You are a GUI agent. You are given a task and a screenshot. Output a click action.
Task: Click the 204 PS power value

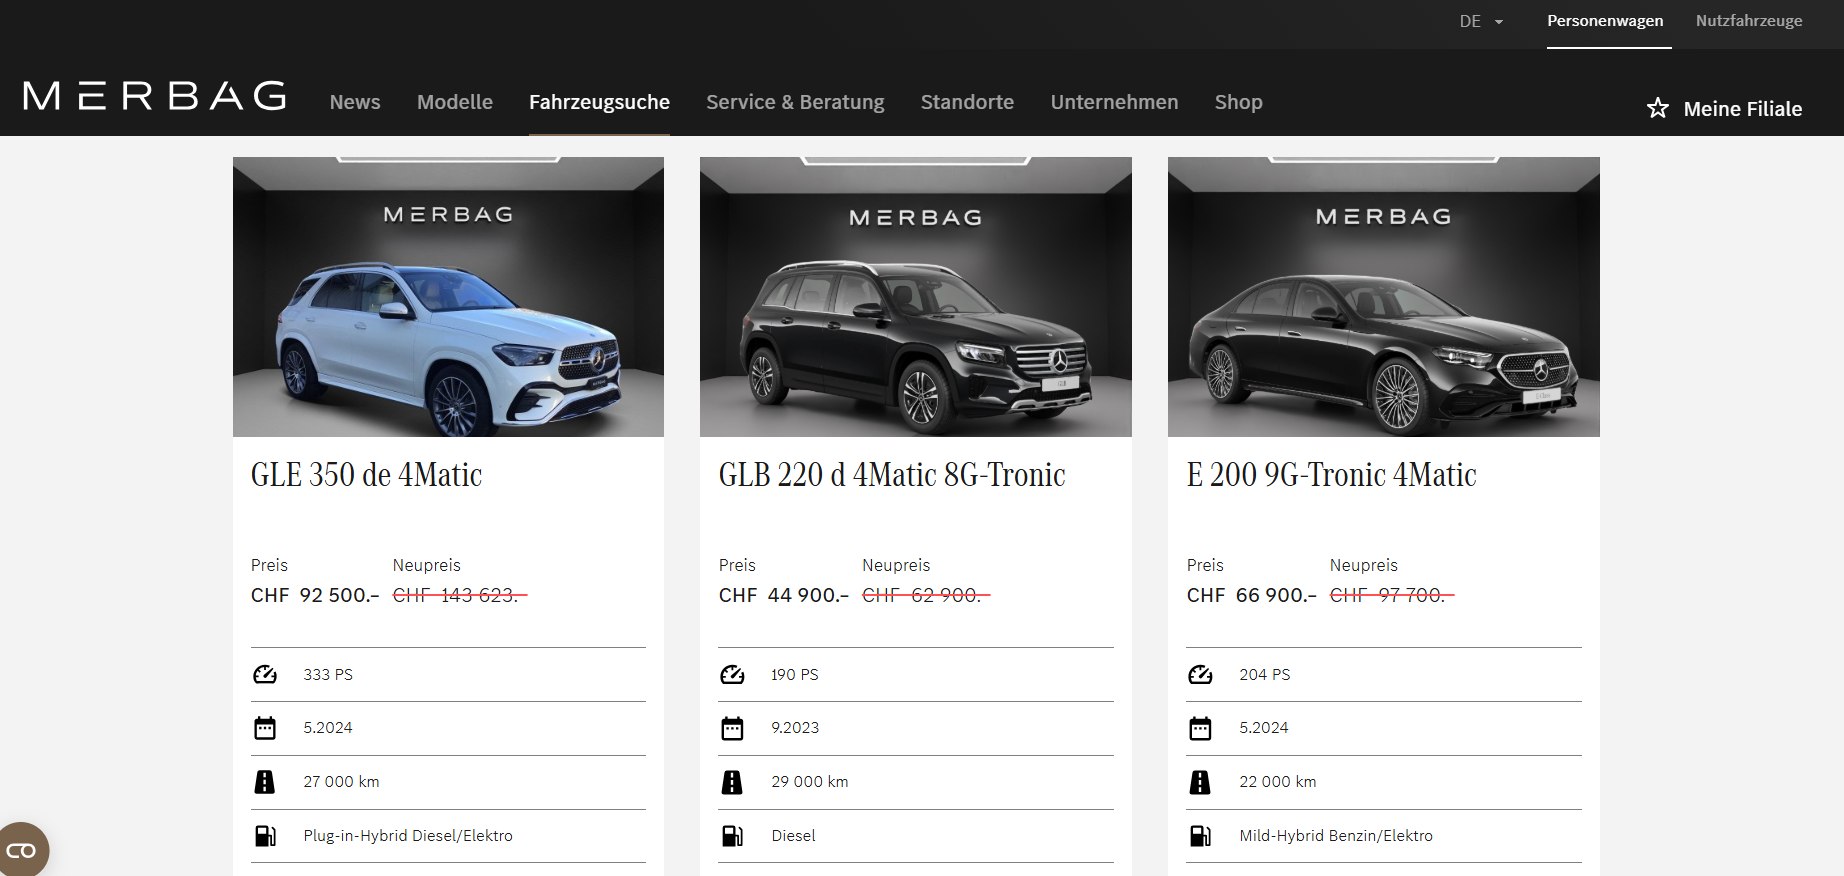(1265, 675)
